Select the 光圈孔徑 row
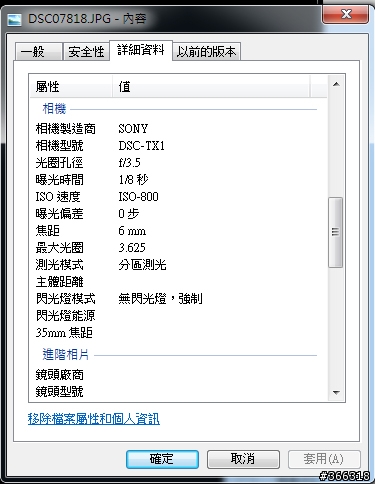This screenshot has height=484, width=375. click(173, 163)
